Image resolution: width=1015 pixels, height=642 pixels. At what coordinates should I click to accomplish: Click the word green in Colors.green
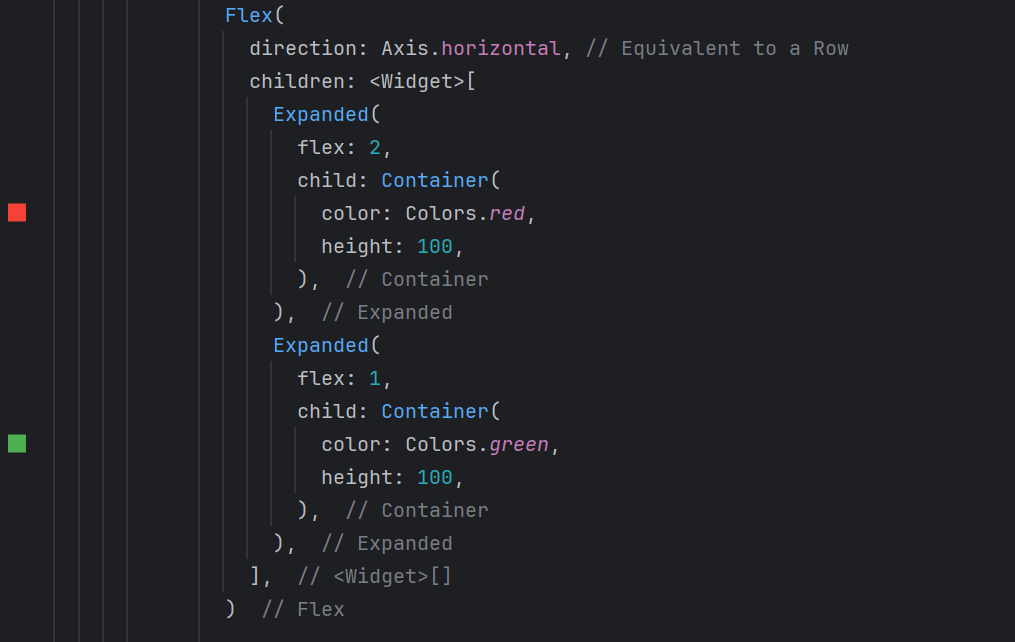[519, 445]
